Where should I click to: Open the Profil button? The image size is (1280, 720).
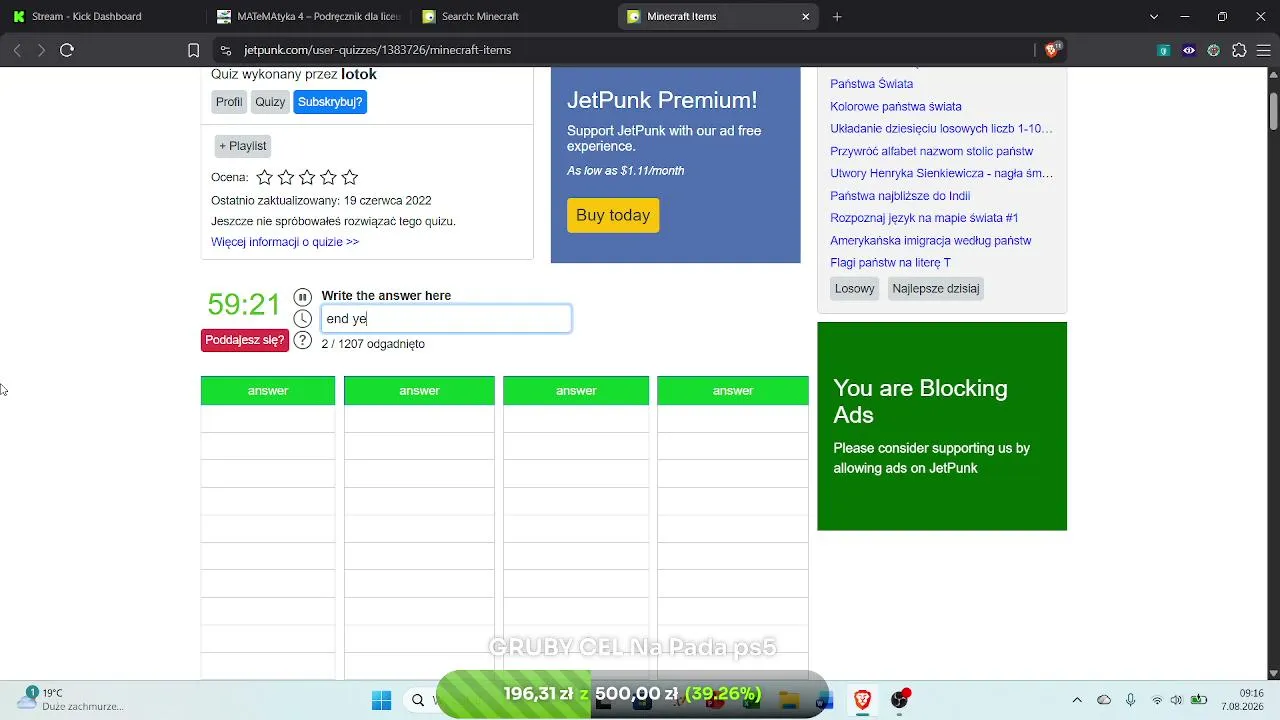[229, 102]
